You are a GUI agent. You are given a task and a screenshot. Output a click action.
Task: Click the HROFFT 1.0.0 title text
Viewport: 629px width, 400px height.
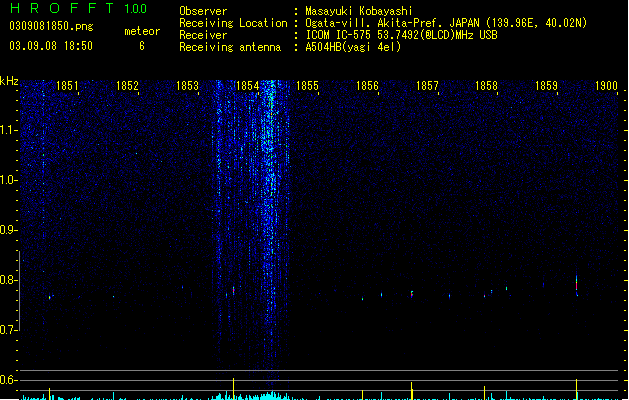(x=79, y=8)
